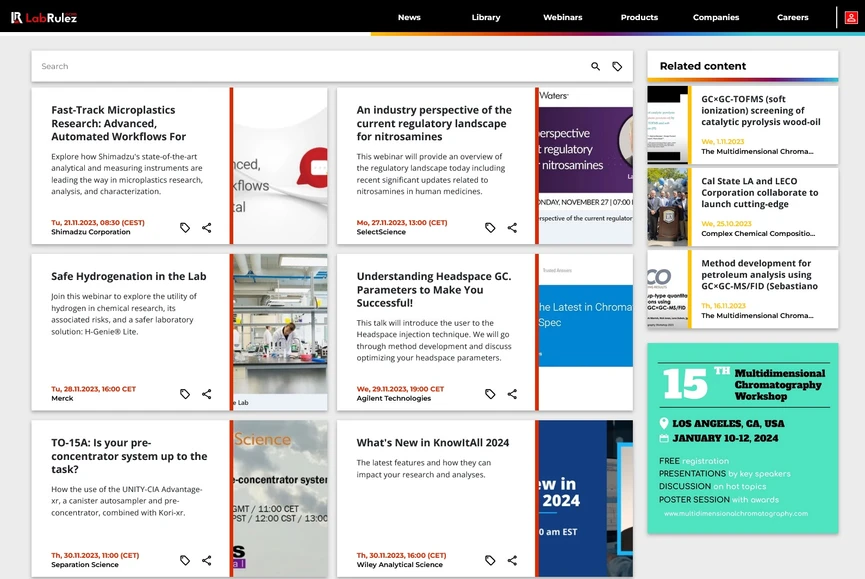Image resolution: width=865 pixels, height=579 pixels.
Task: Open Method development for petroleum analysis item
Action: 759,275
